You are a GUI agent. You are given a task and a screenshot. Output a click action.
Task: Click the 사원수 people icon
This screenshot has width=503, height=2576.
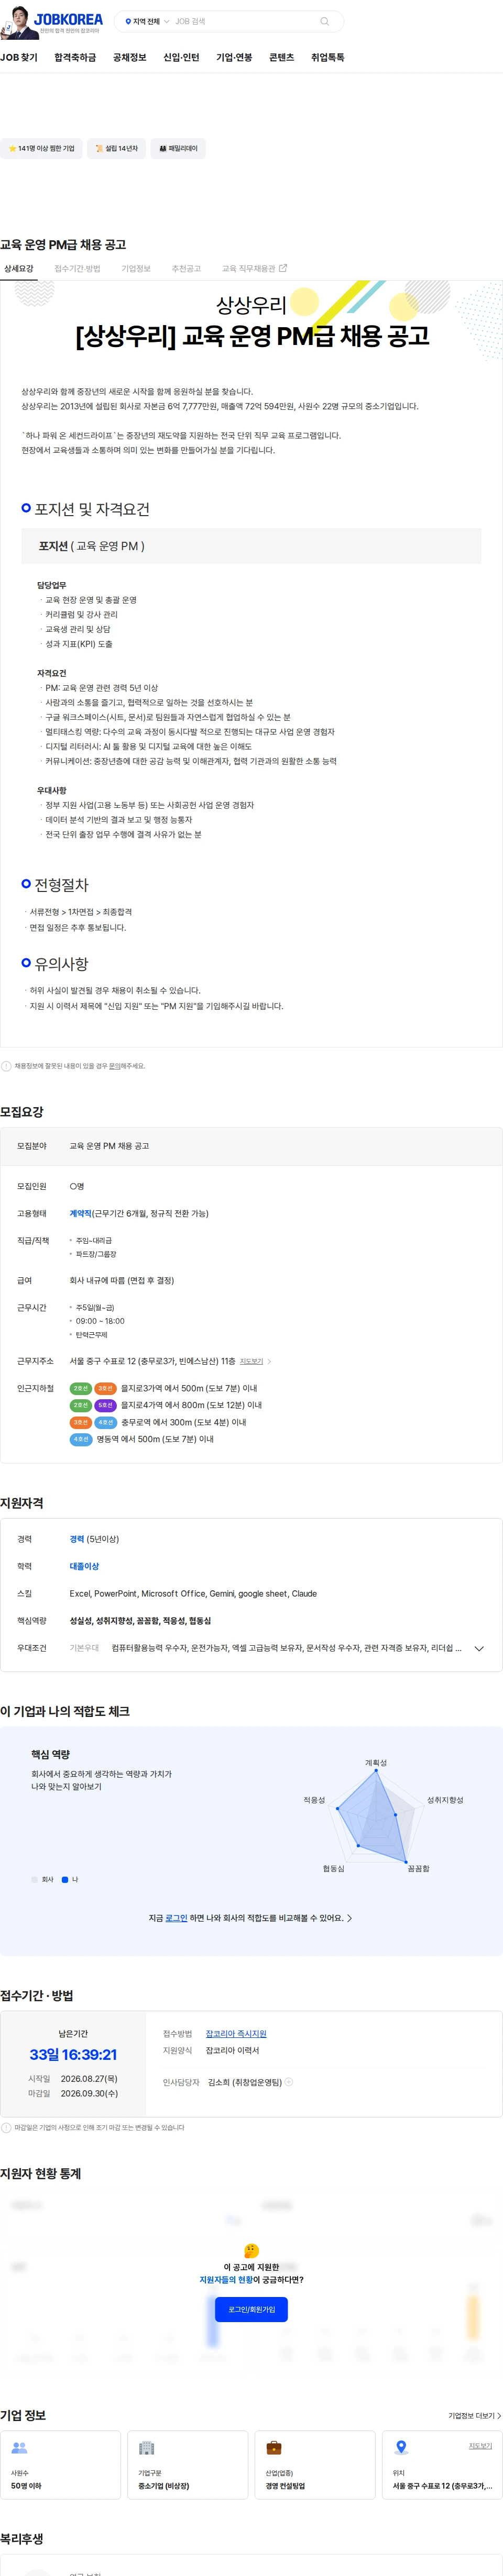click(19, 2448)
